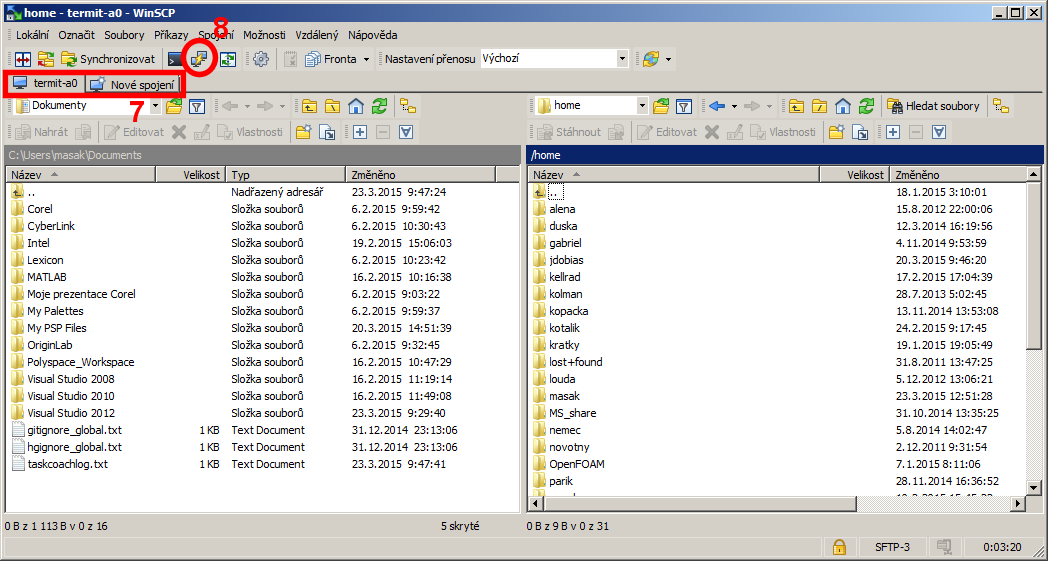1048x561 pixels.
Task: Refresh the remote panel listing
Action: [867, 106]
